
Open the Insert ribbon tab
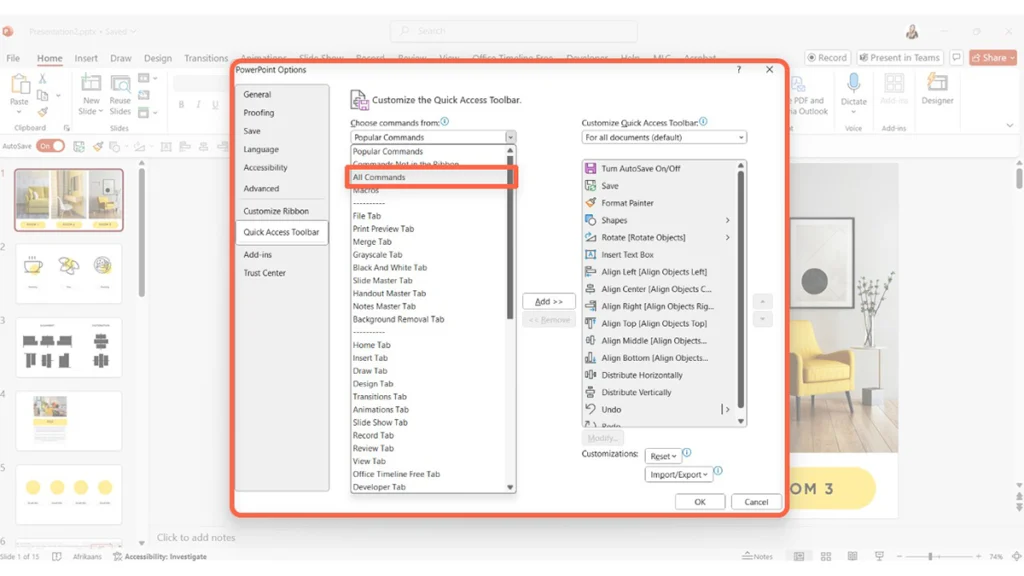coord(86,57)
